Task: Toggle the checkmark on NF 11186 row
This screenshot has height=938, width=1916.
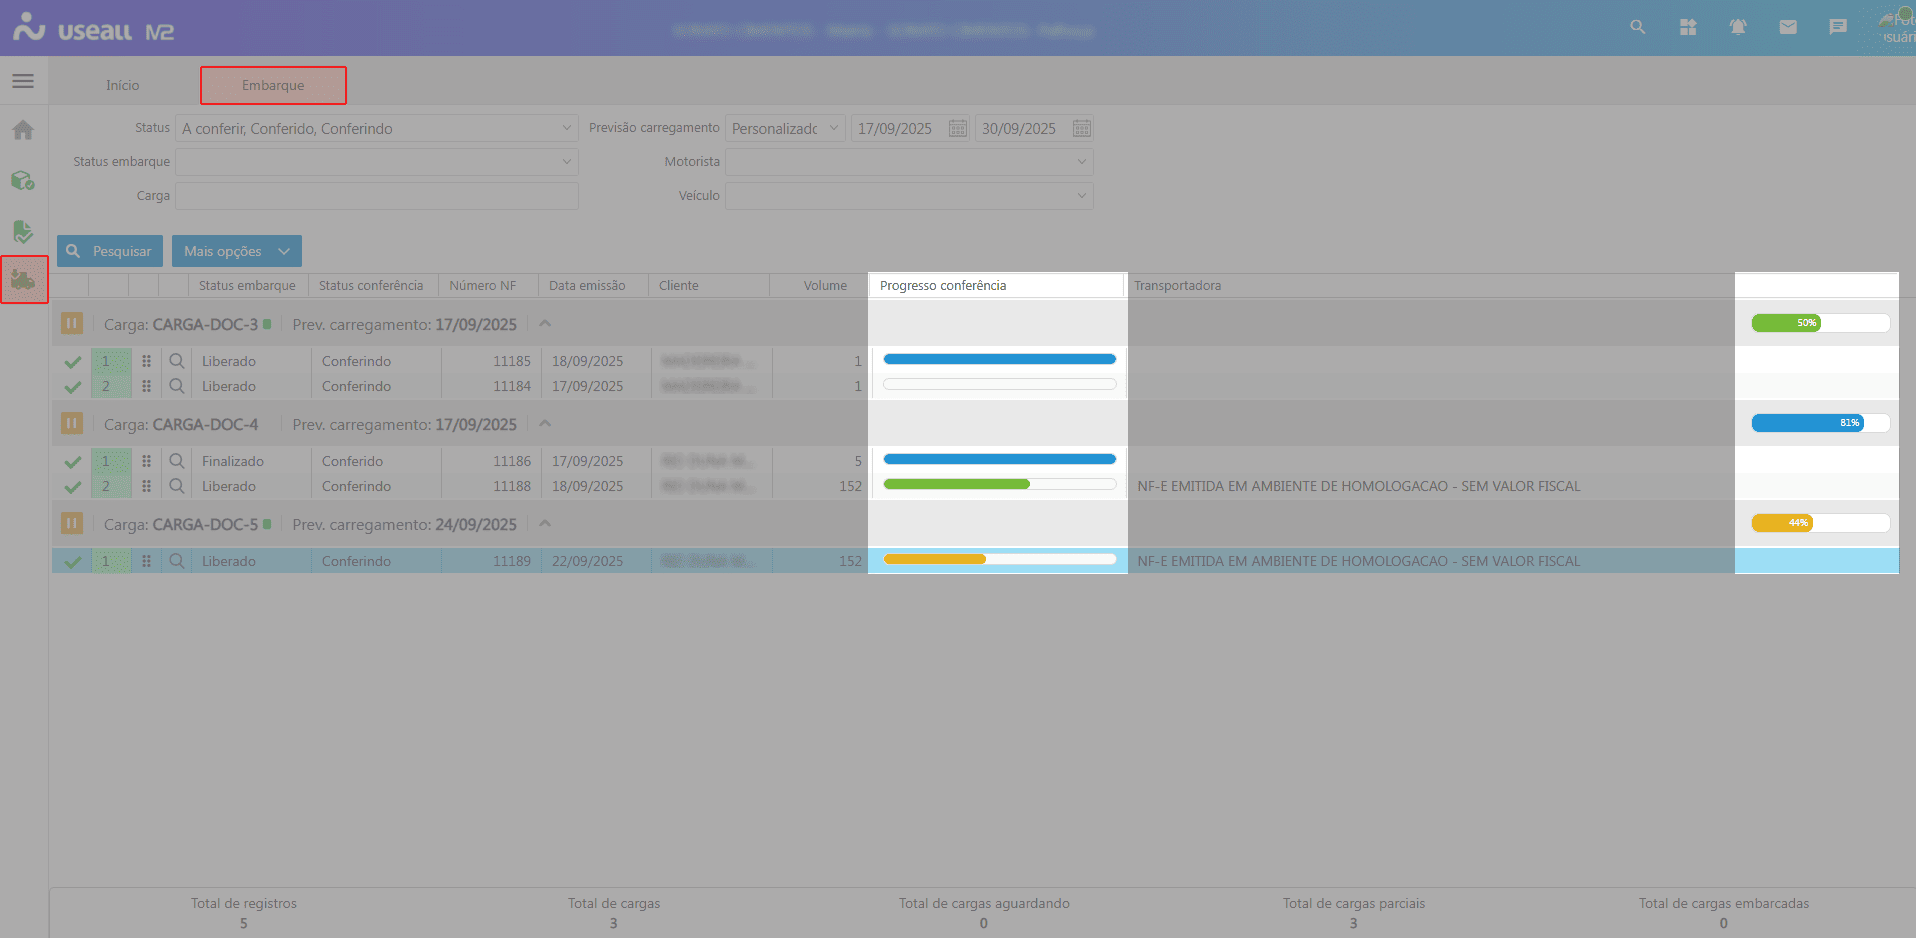Action: point(73,462)
